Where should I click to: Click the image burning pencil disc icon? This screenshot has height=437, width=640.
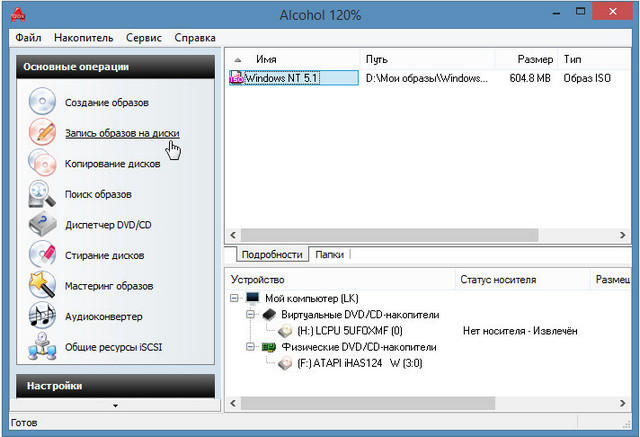tap(42, 132)
